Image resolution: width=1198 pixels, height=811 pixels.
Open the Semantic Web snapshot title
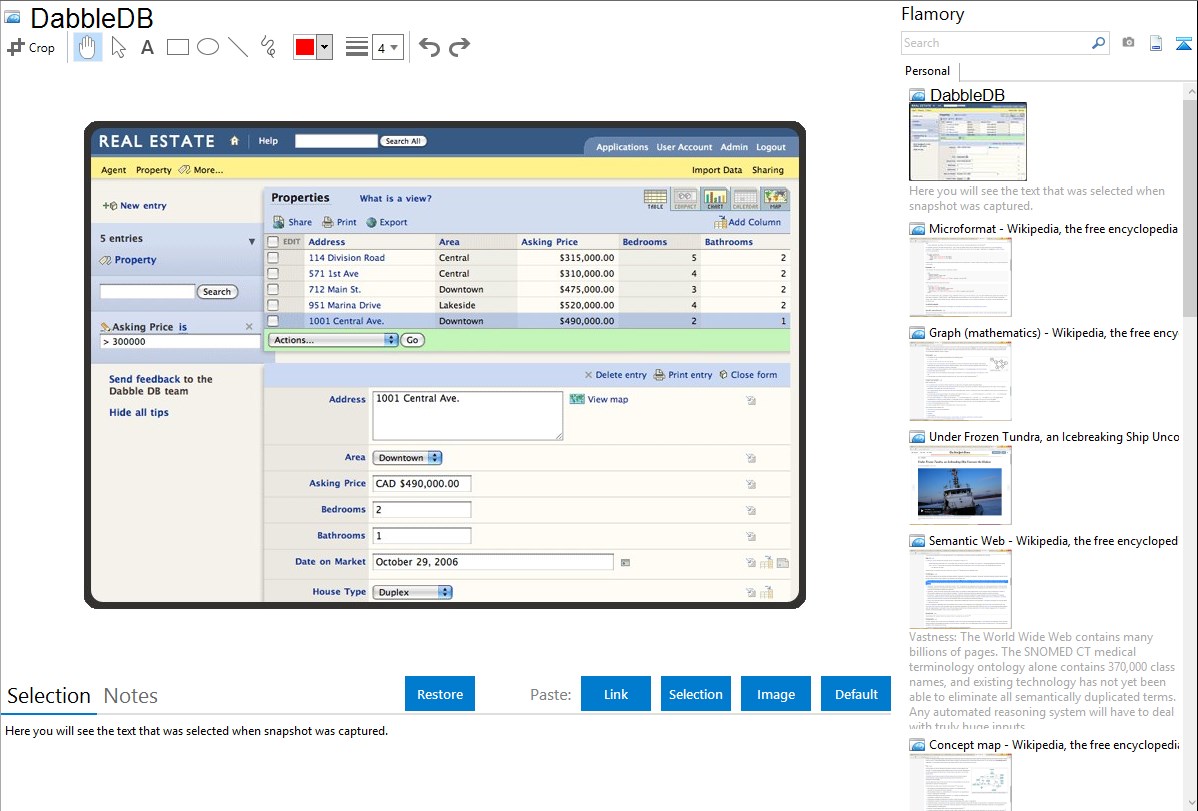(1053, 540)
